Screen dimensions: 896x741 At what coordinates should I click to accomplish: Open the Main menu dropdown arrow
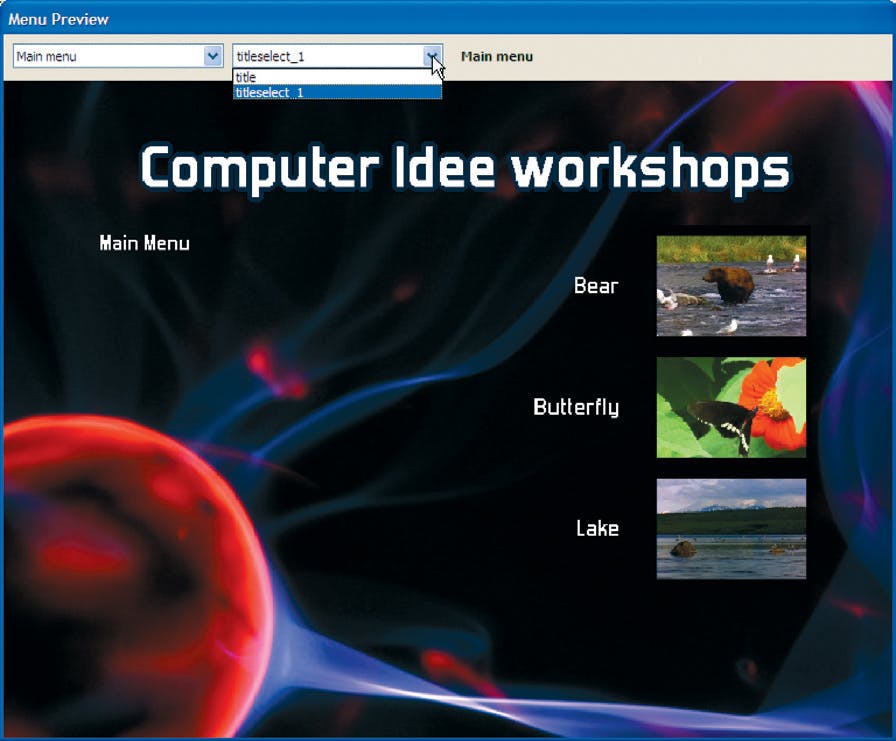[x=213, y=56]
